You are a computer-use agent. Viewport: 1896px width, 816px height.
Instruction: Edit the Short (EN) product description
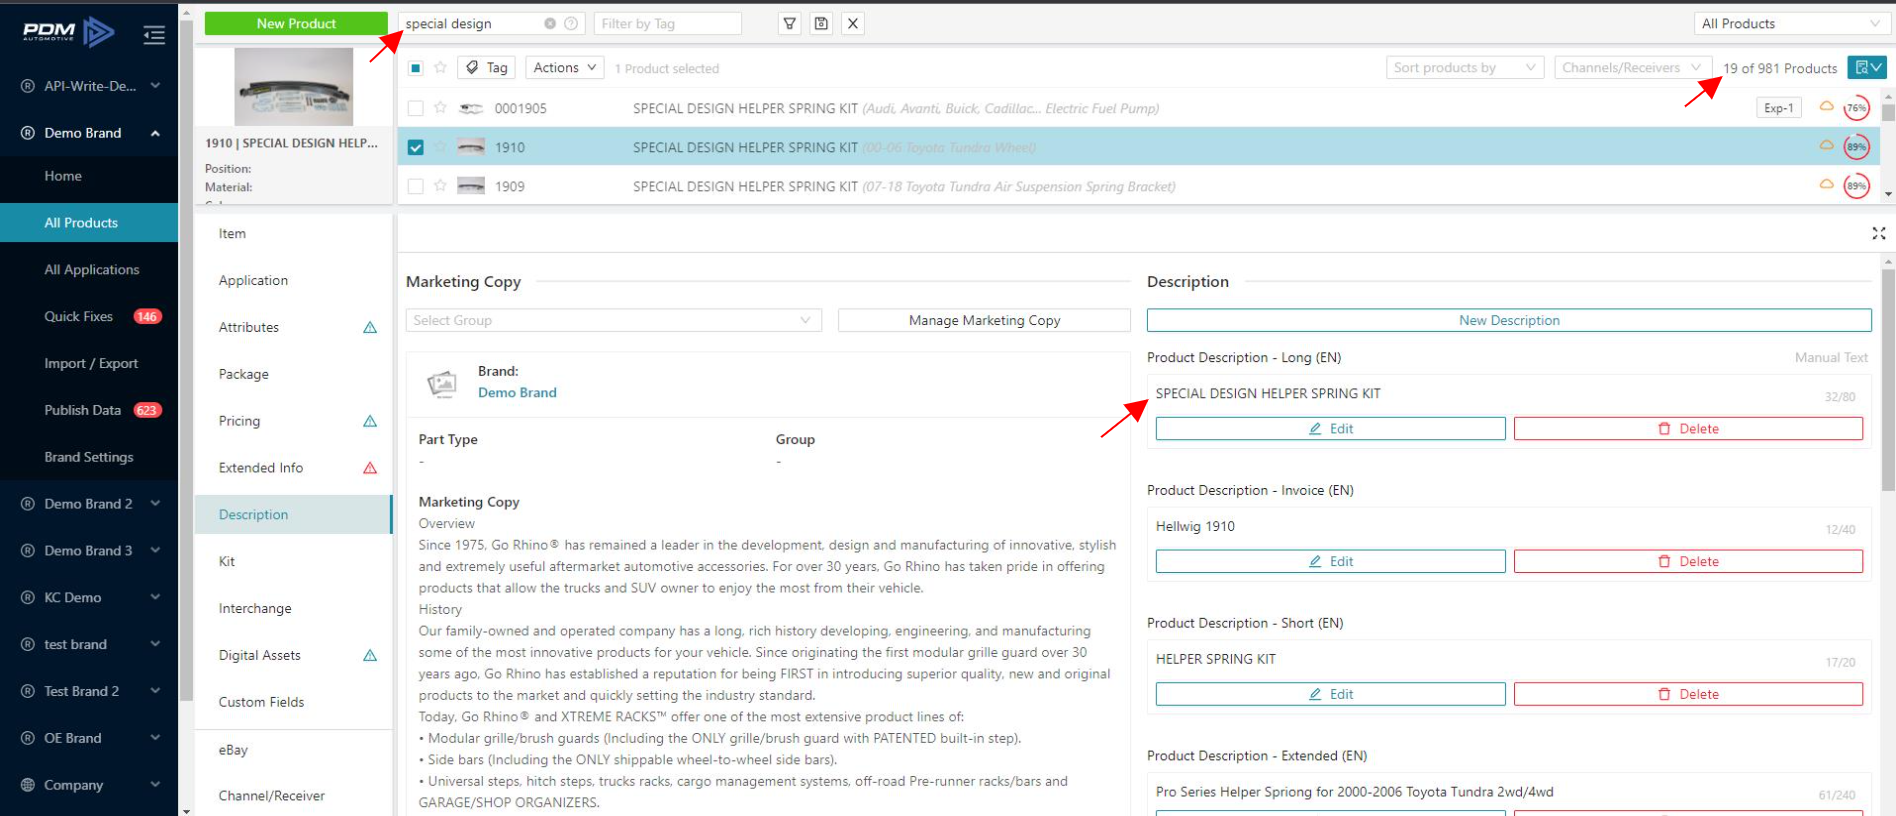[1330, 694]
